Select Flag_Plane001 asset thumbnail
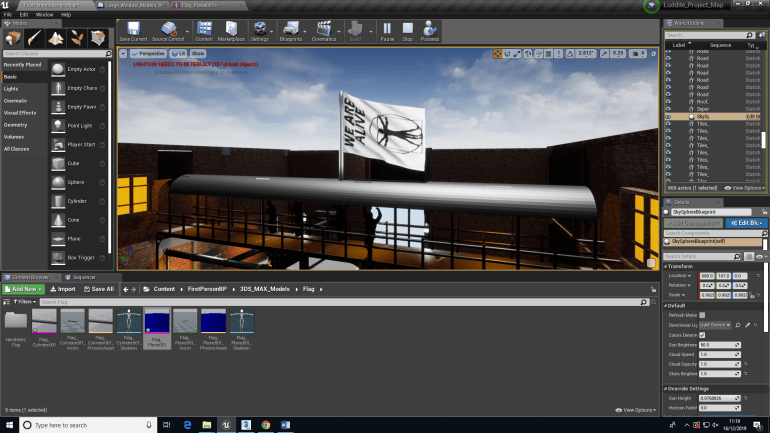This screenshot has height=433, width=770. pos(157,328)
